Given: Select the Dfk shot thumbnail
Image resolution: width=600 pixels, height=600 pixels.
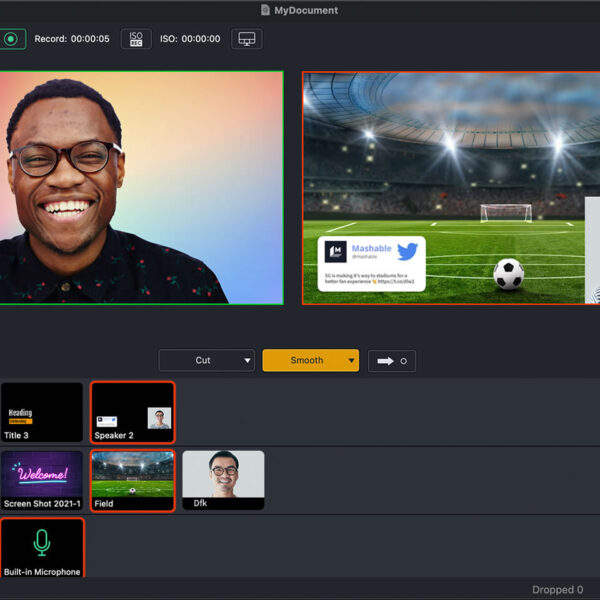Looking at the screenshot, I should point(223,480).
